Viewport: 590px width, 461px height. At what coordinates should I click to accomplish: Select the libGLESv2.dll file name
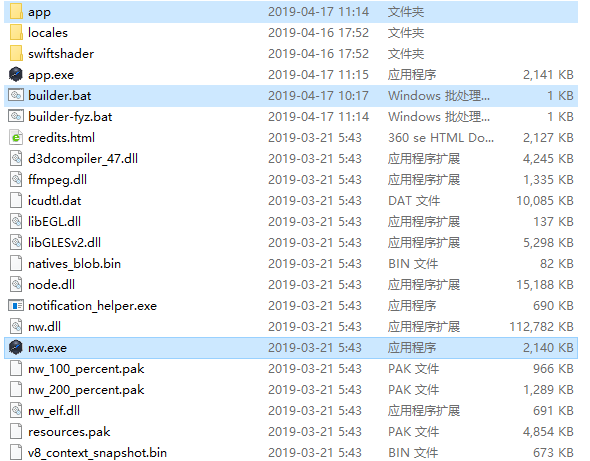[64, 243]
